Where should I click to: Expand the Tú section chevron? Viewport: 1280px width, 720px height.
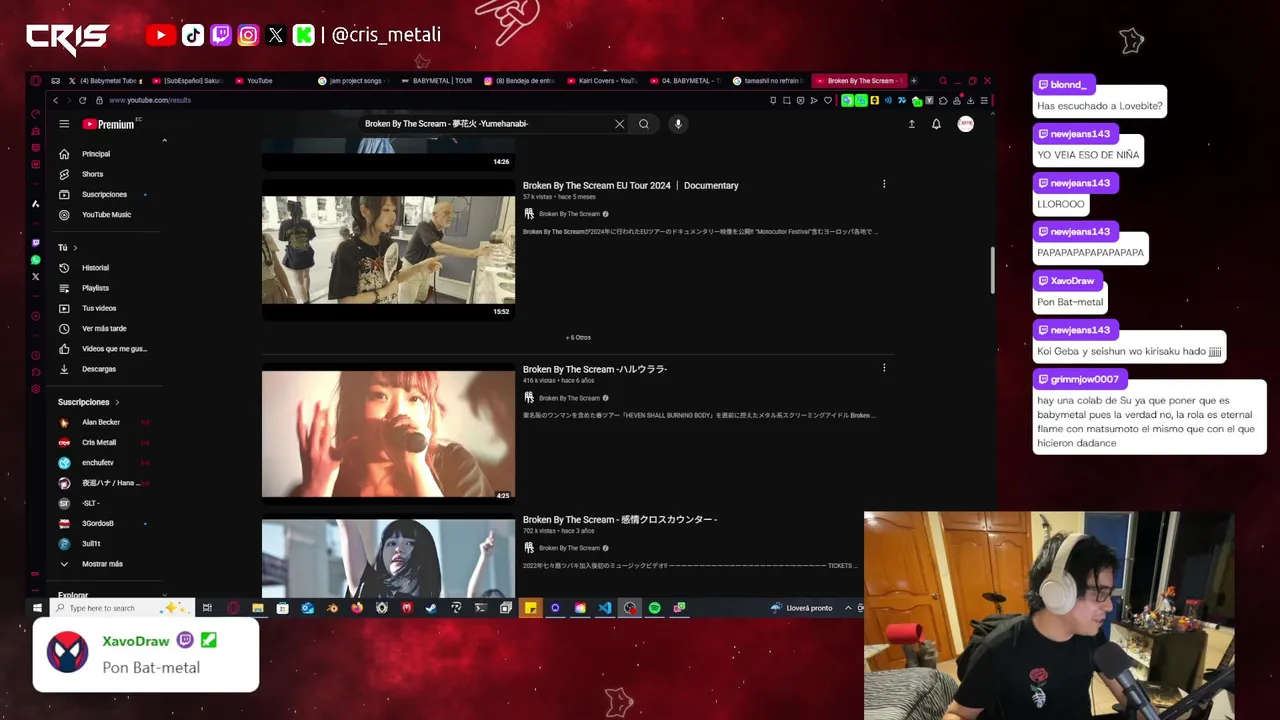75,247
